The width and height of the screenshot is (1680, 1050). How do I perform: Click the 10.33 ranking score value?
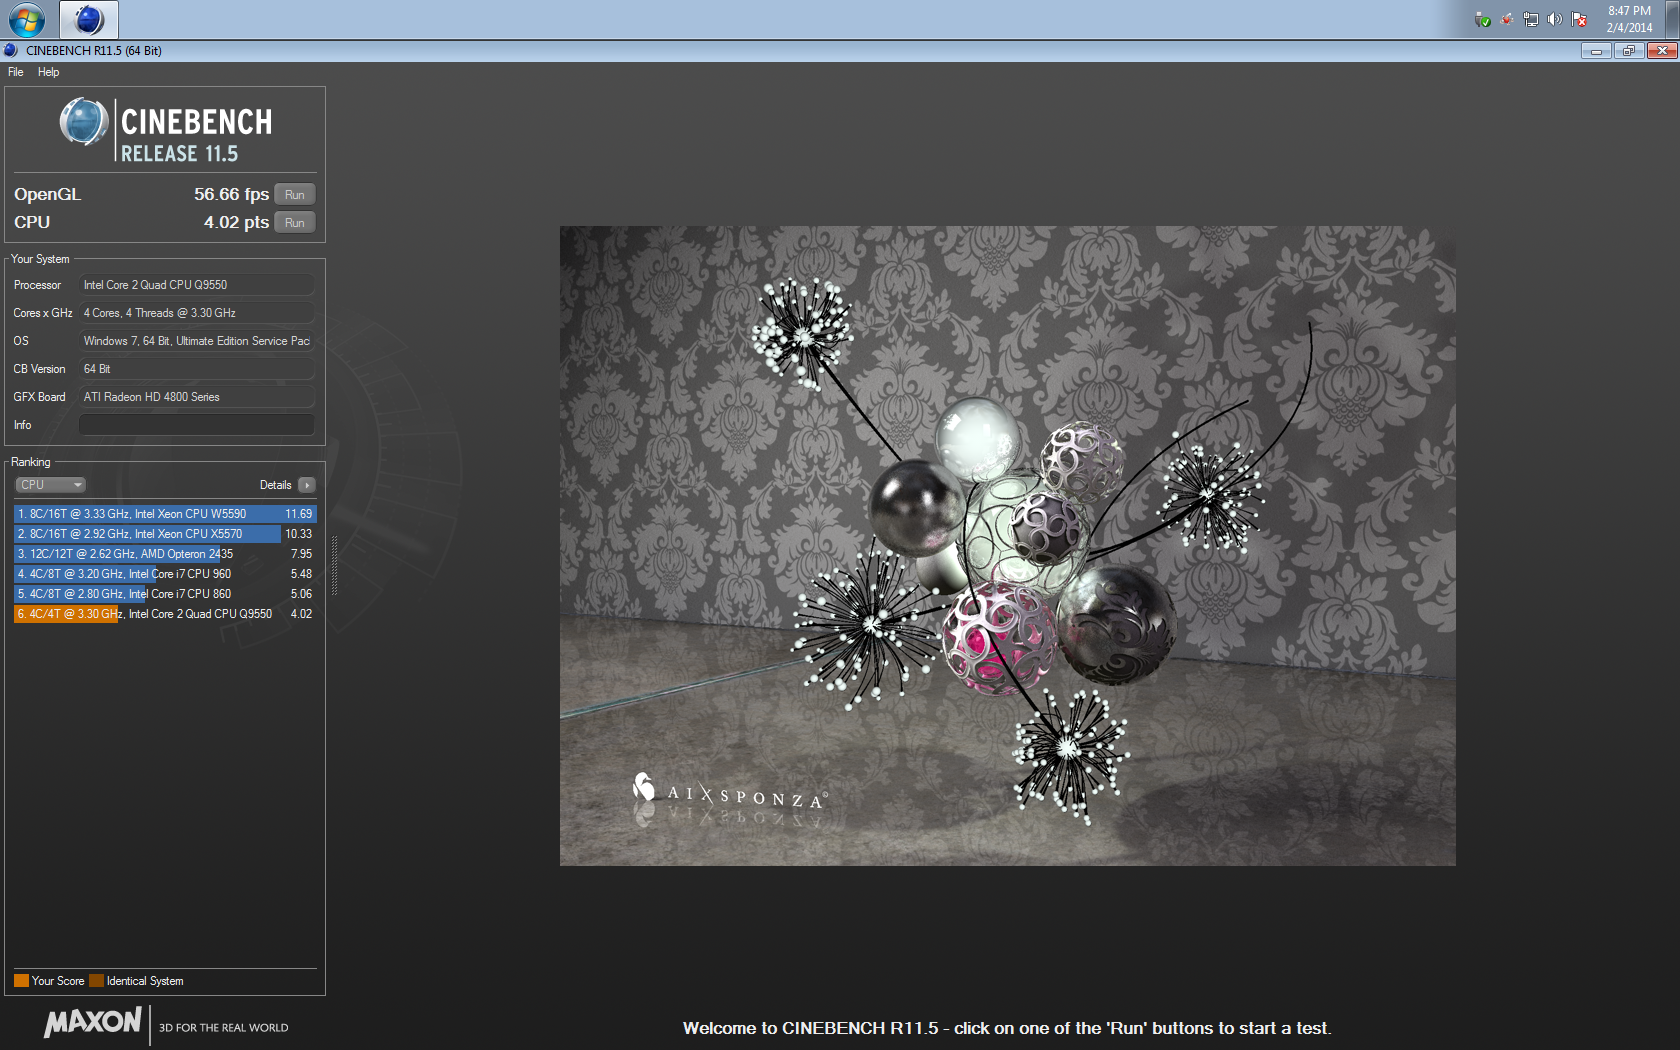(x=299, y=534)
